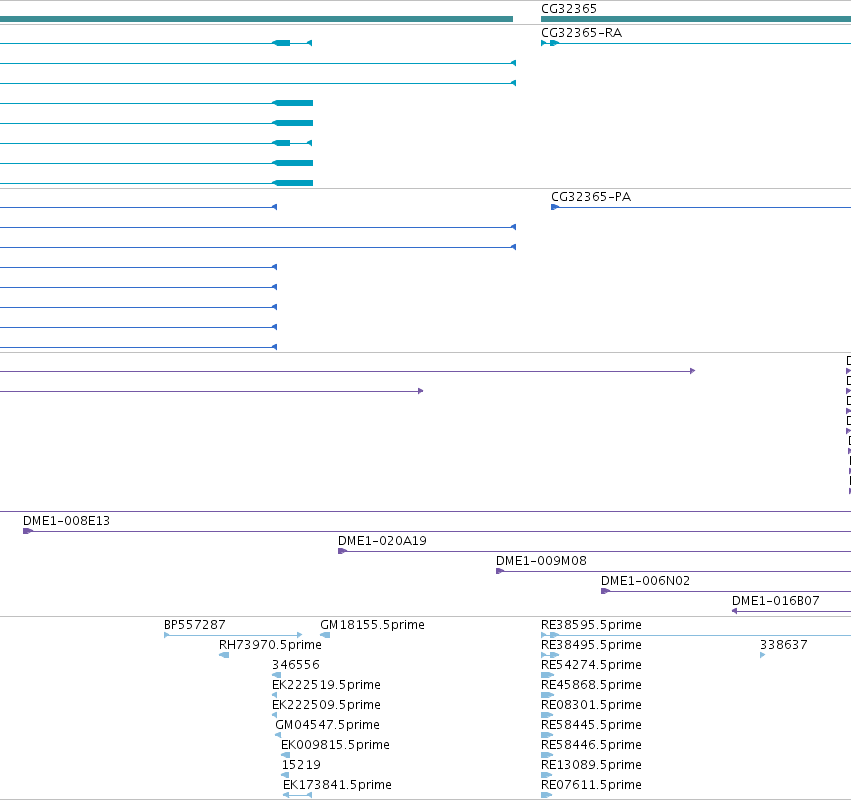Click the RH73970.5prime feature glyph
851x800 pixels.
[x=224, y=656]
